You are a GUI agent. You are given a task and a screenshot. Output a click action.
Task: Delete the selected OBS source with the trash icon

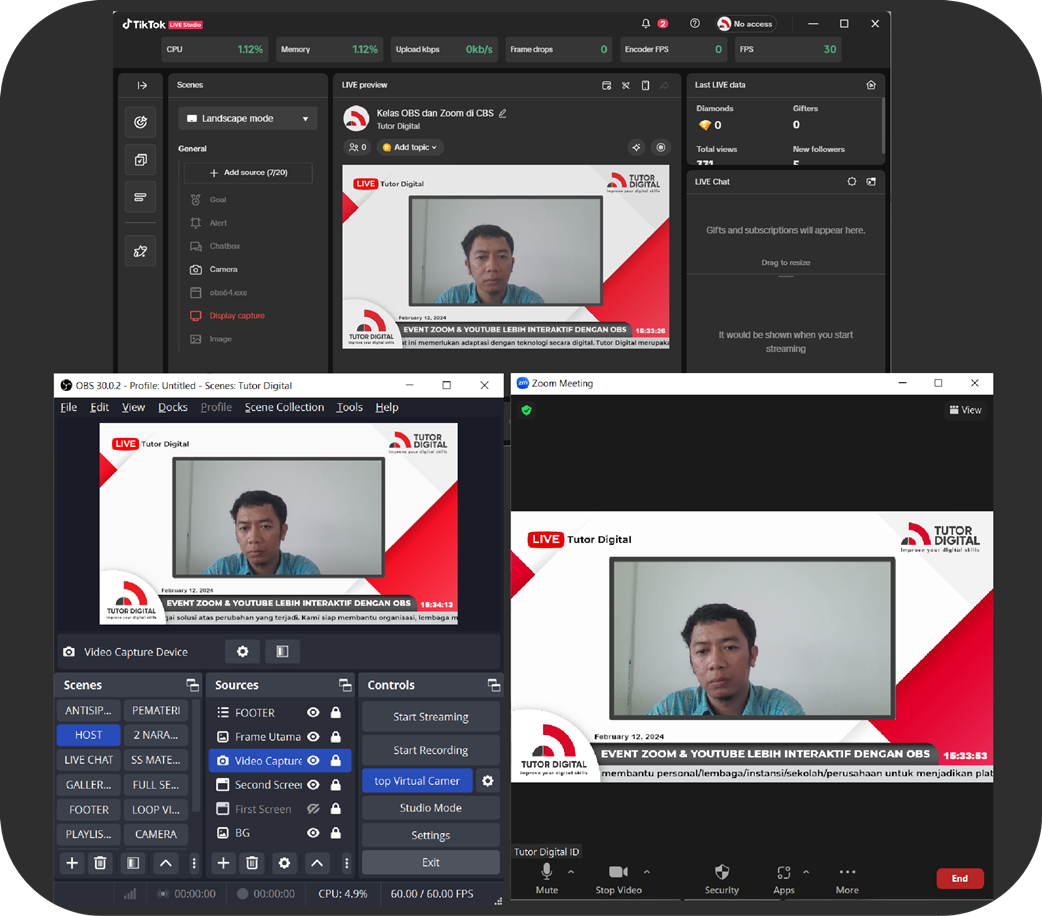pyautogui.click(x=253, y=863)
